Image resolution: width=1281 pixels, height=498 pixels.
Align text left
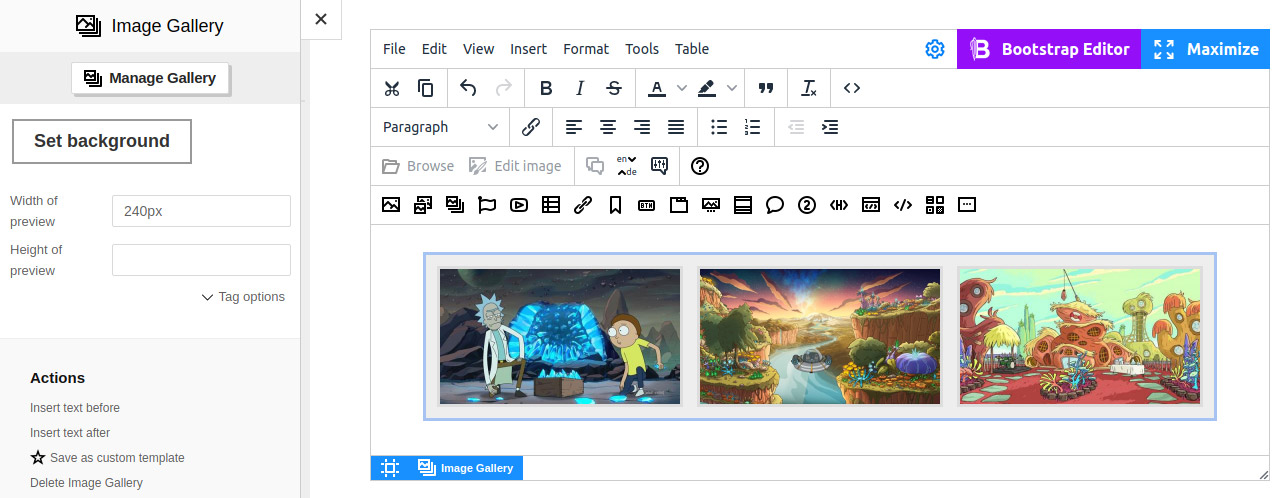pyautogui.click(x=574, y=127)
